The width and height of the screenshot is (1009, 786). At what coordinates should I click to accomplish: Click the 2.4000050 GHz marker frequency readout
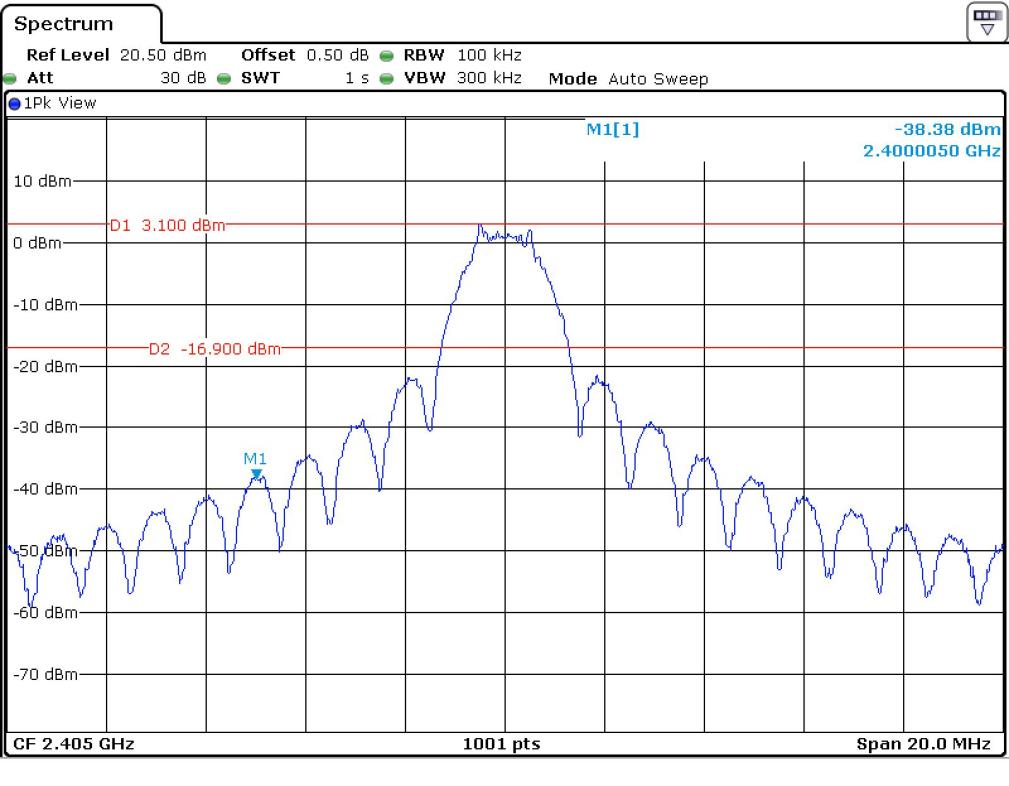[932, 151]
